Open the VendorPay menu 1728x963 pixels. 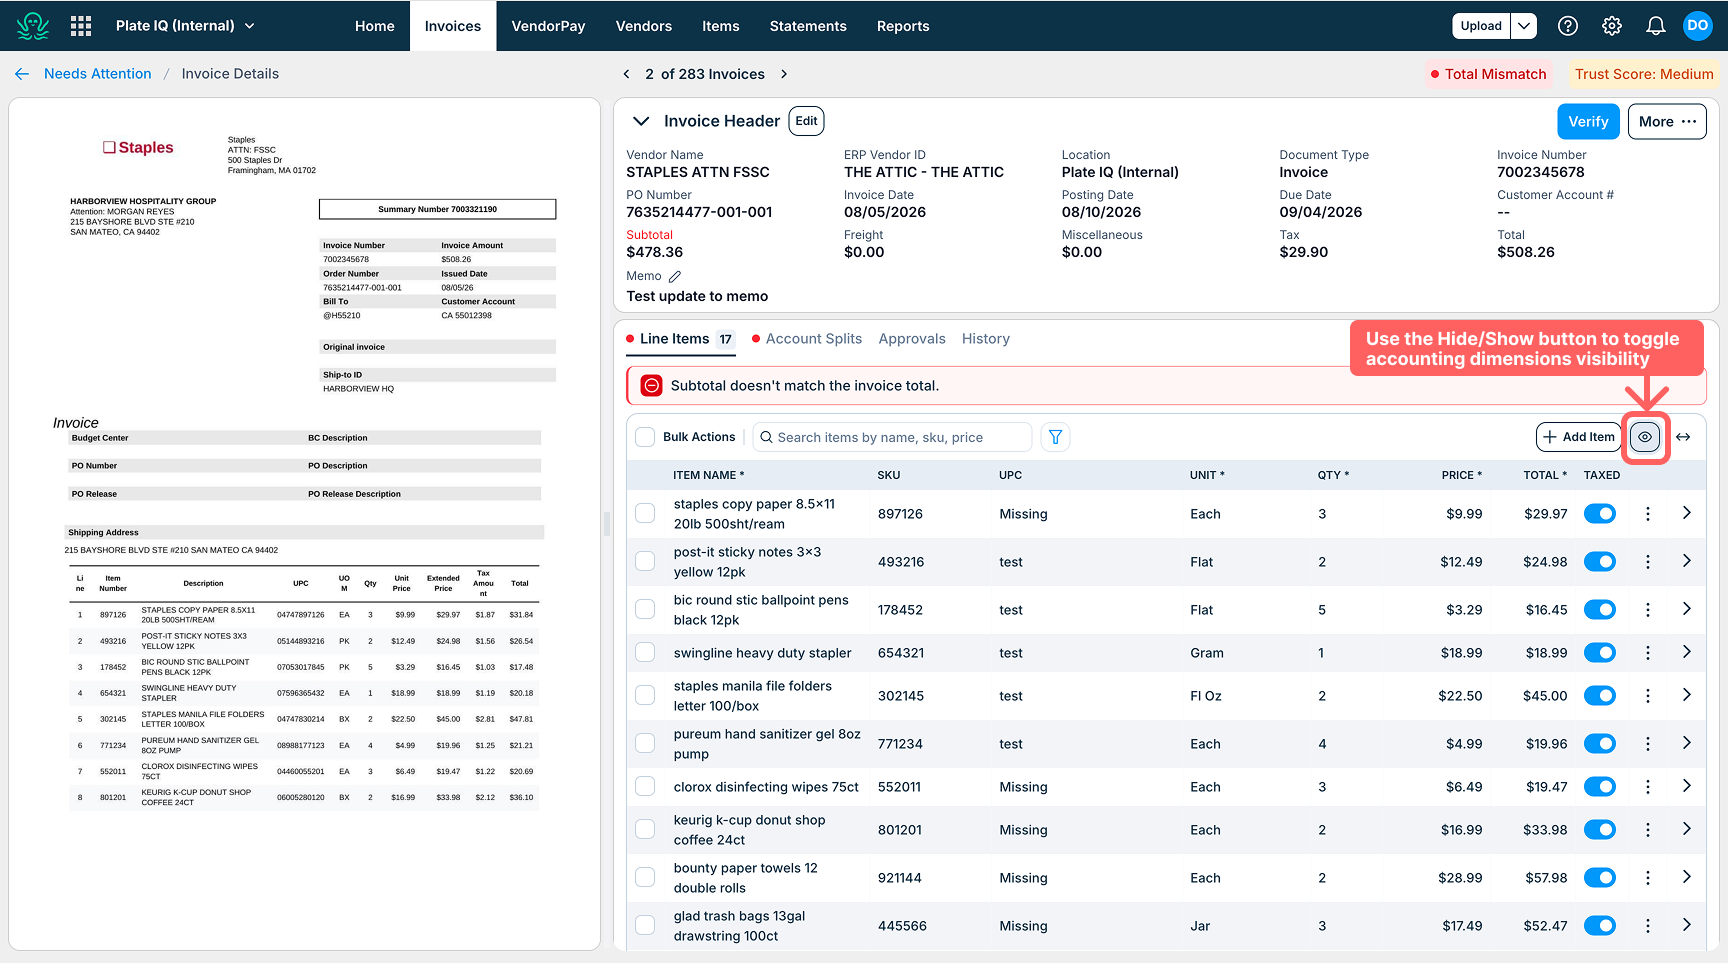click(x=548, y=26)
